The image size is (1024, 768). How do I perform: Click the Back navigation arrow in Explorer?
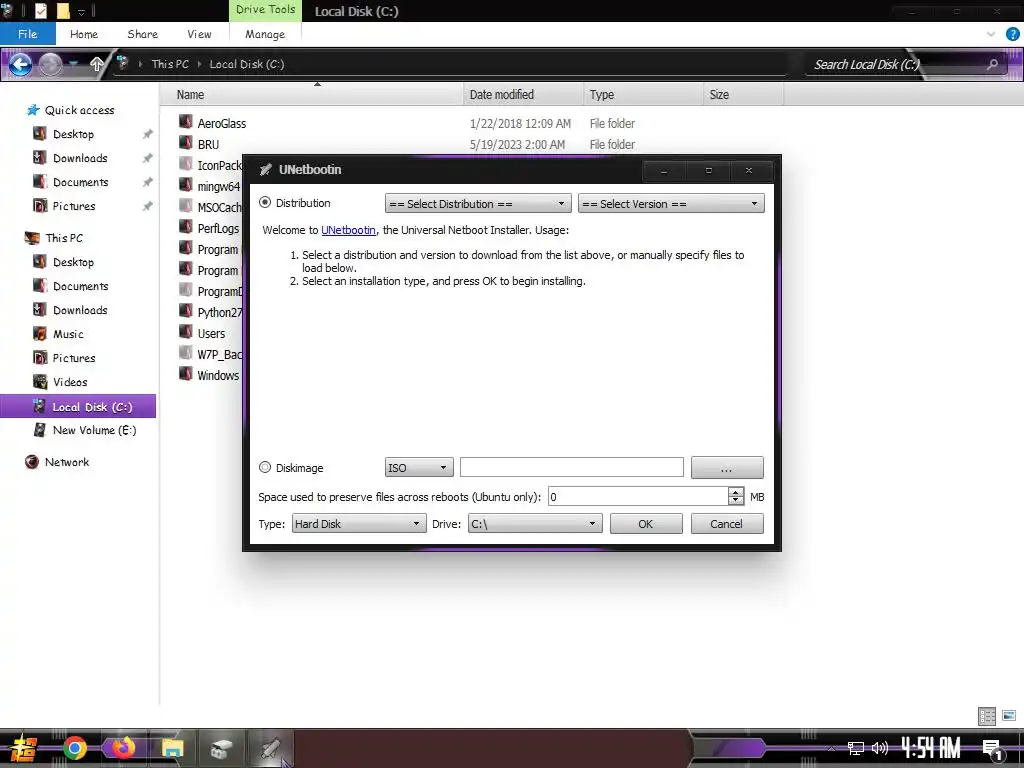(x=20, y=64)
